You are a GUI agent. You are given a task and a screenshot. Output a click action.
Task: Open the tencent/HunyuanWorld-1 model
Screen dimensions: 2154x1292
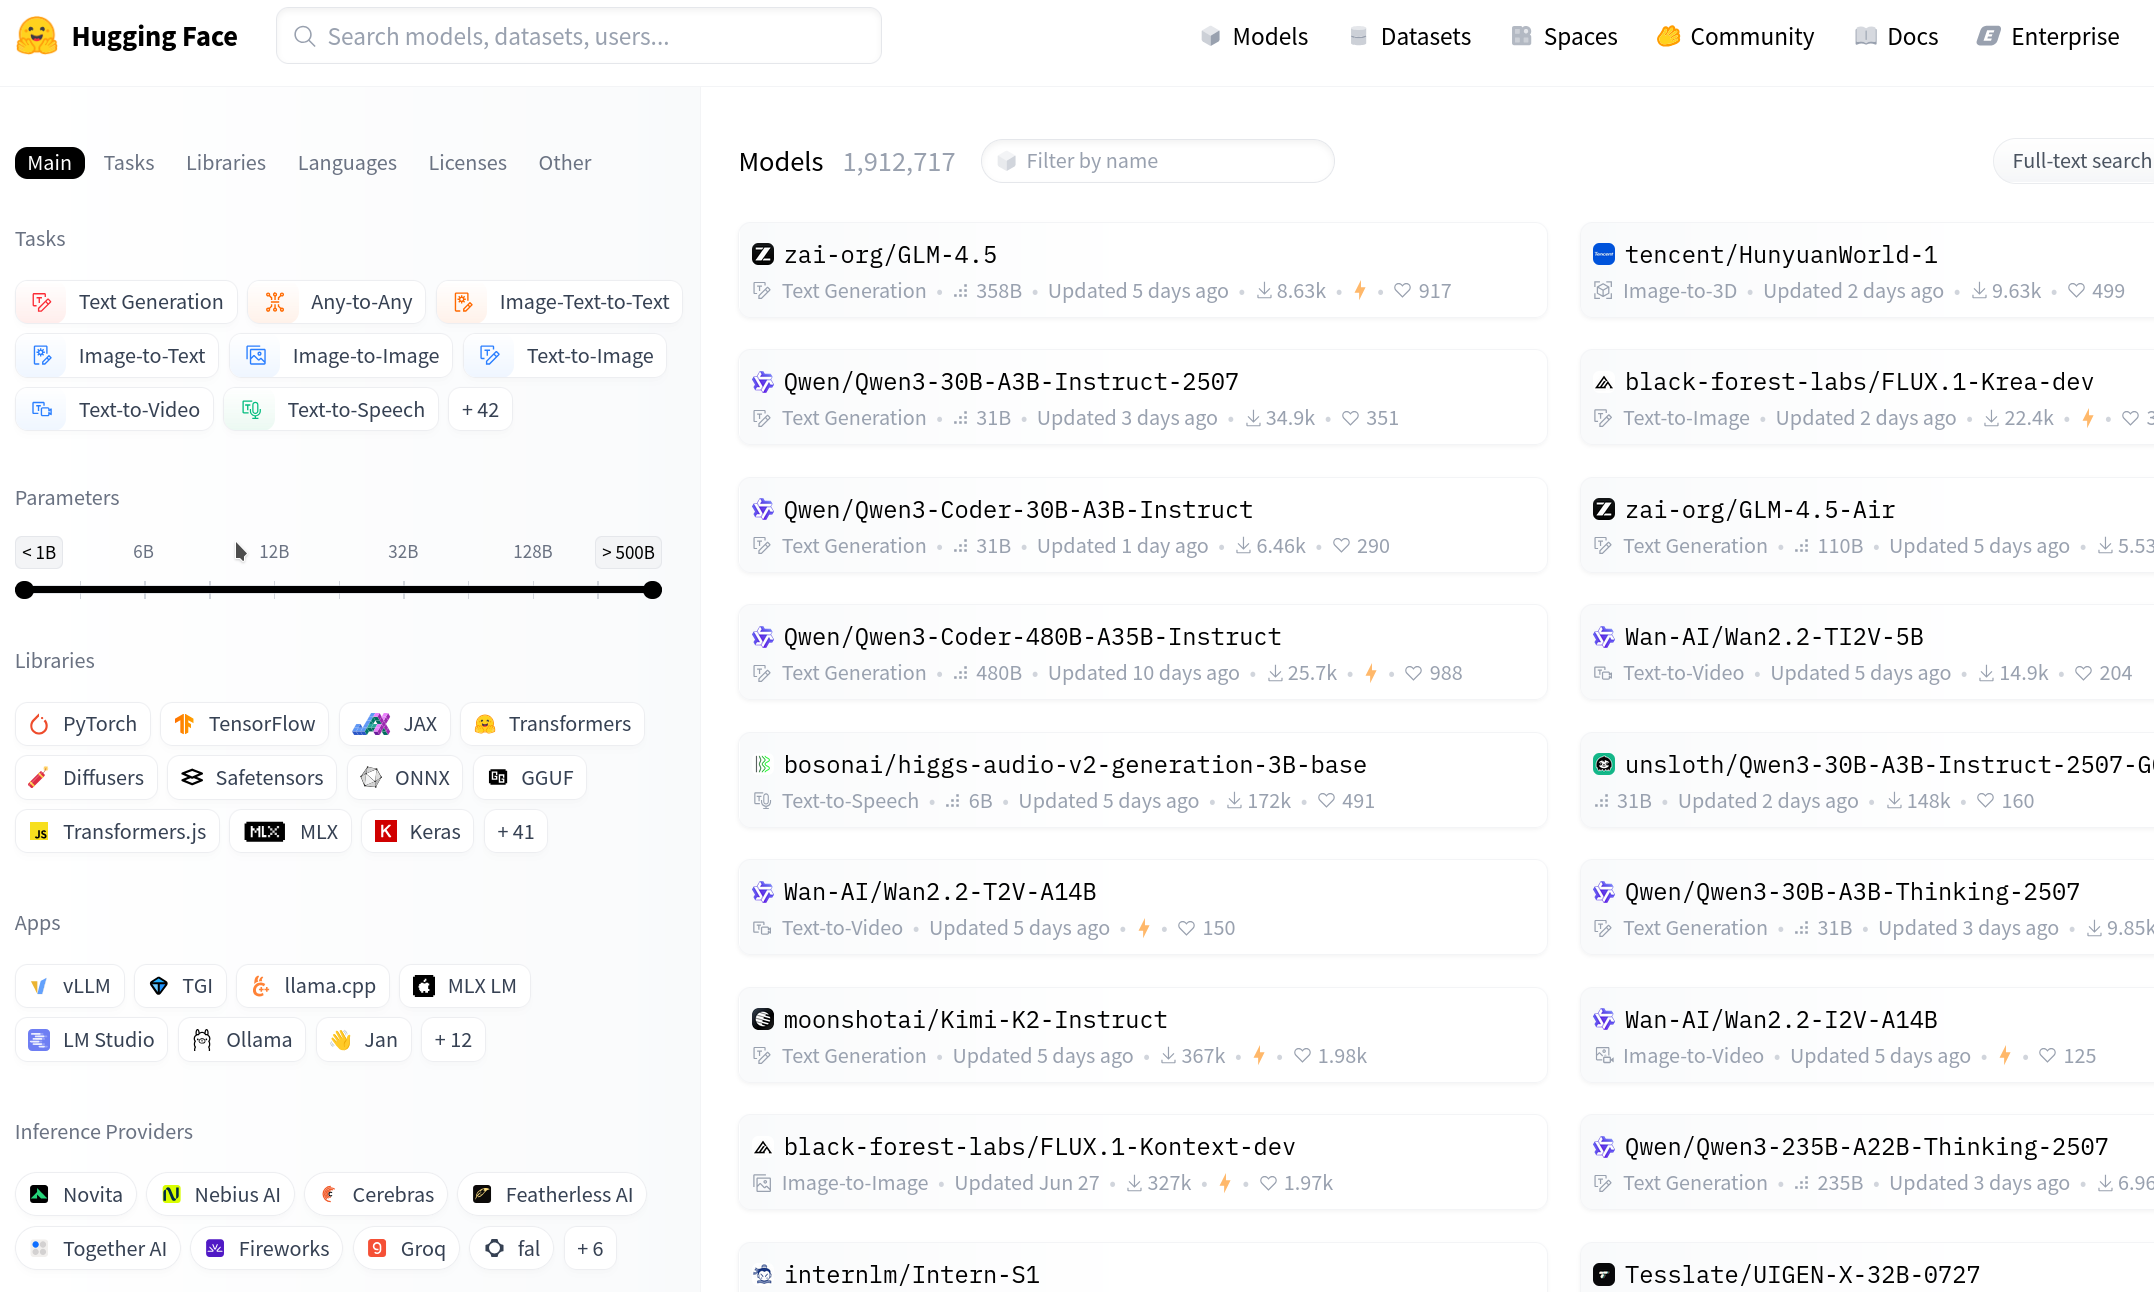tap(1867, 271)
